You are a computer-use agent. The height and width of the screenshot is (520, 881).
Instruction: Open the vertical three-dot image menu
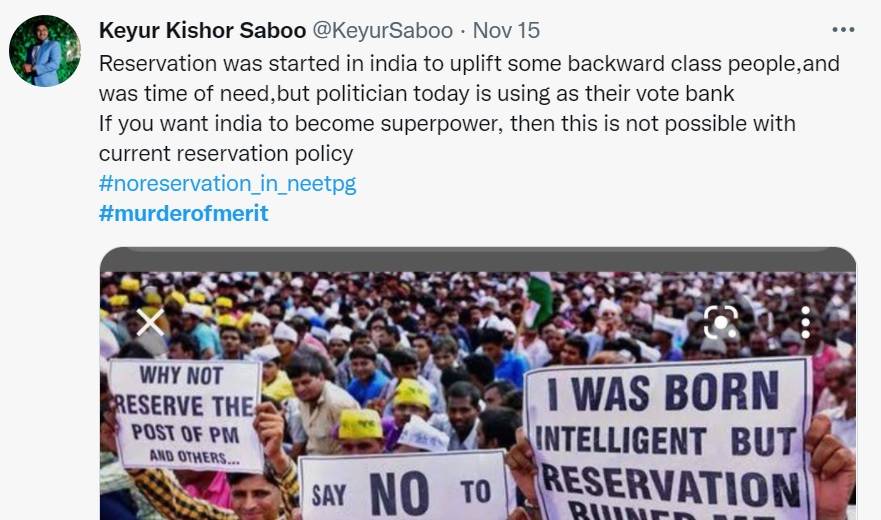coord(805,322)
